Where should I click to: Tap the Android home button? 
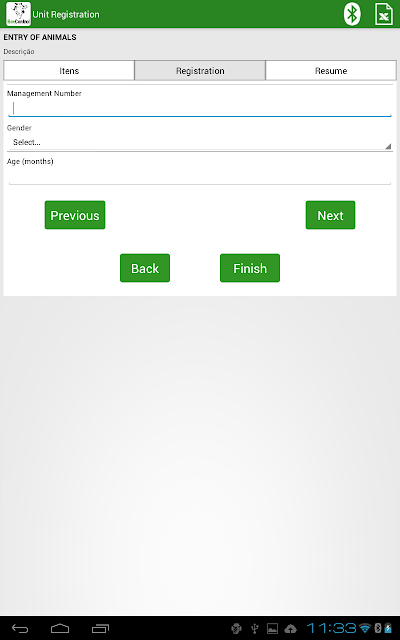[x=60, y=628]
